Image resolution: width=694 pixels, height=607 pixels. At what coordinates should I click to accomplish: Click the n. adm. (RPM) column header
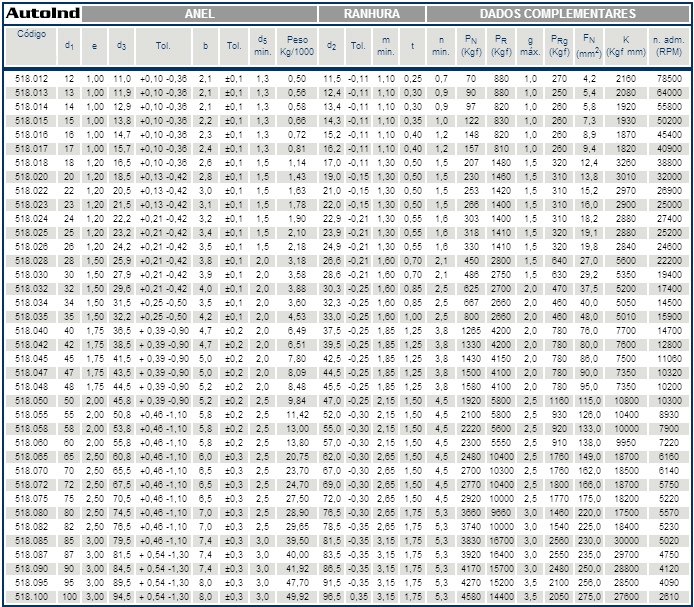tap(667, 45)
